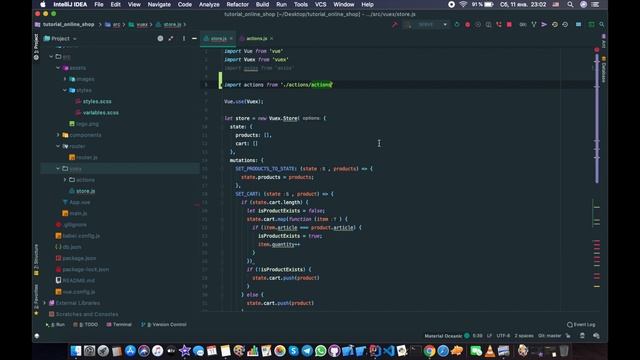The height and width of the screenshot is (360, 640).
Task: Click the red error indicator atop editor gutter
Action: point(597,49)
